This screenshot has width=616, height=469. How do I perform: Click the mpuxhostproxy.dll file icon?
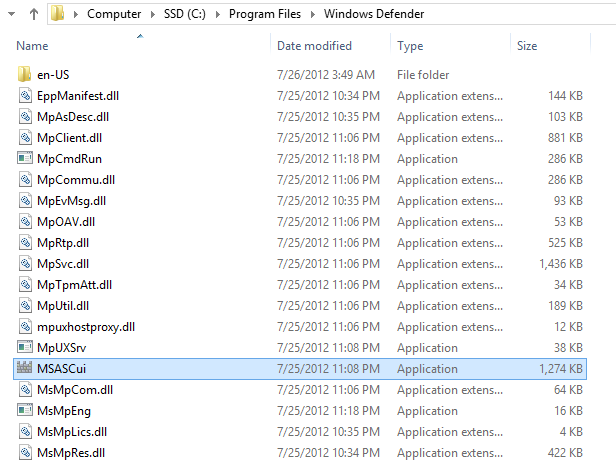click(x=25, y=326)
